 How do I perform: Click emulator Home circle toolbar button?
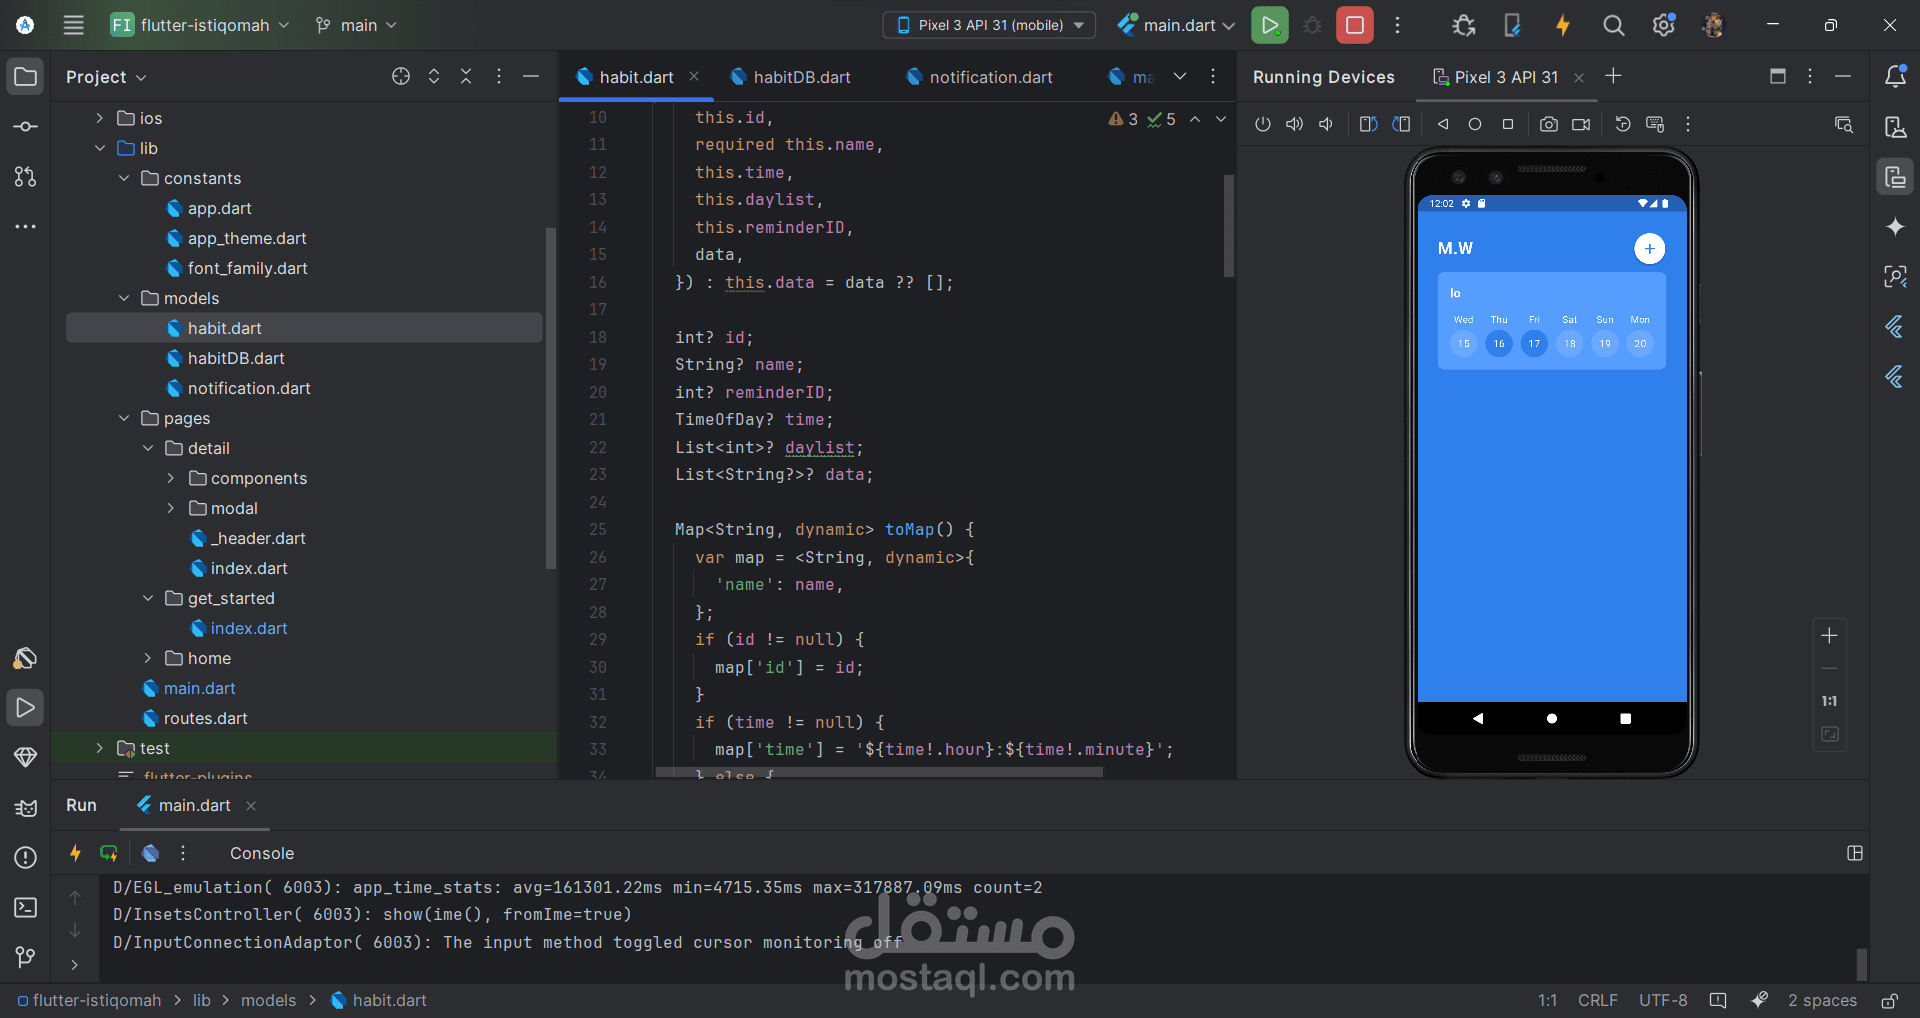1475,124
